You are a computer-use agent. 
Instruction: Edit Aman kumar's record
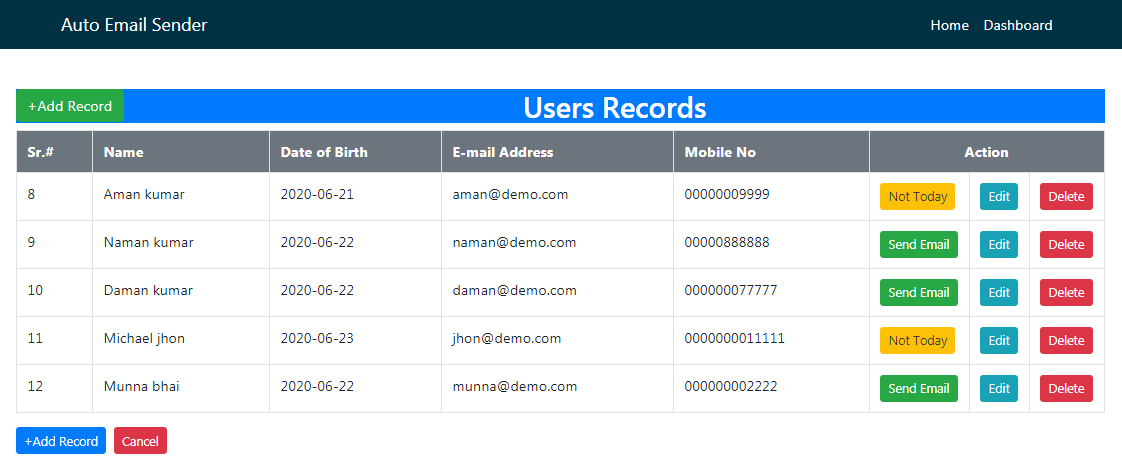(x=998, y=196)
